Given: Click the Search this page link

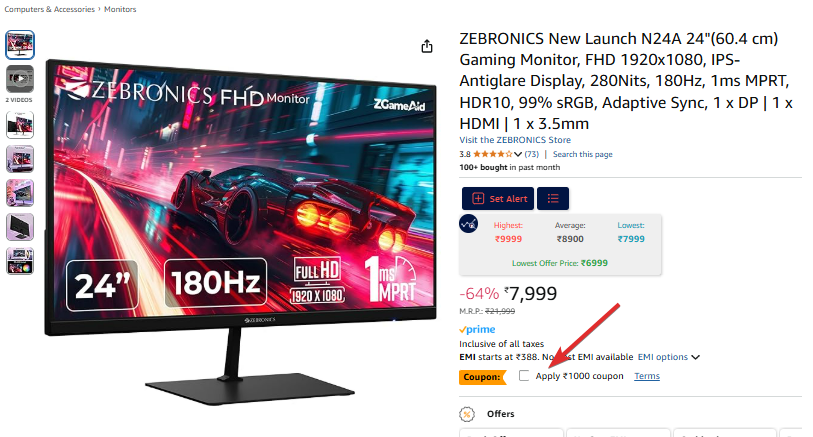Looking at the screenshot, I should click(x=582, y=154).
